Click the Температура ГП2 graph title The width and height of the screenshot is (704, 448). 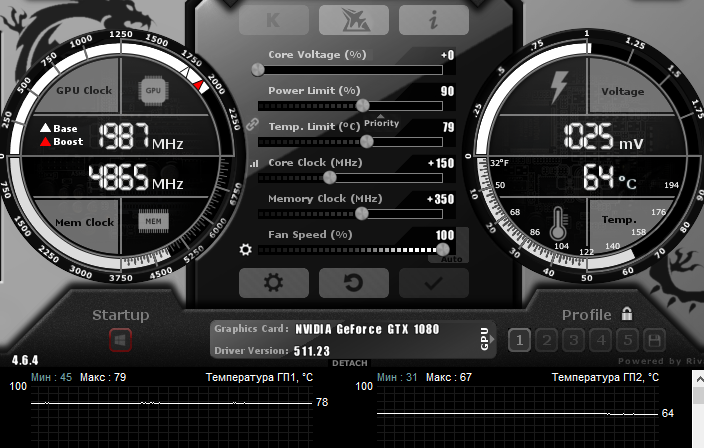click(x=605, y=377)
